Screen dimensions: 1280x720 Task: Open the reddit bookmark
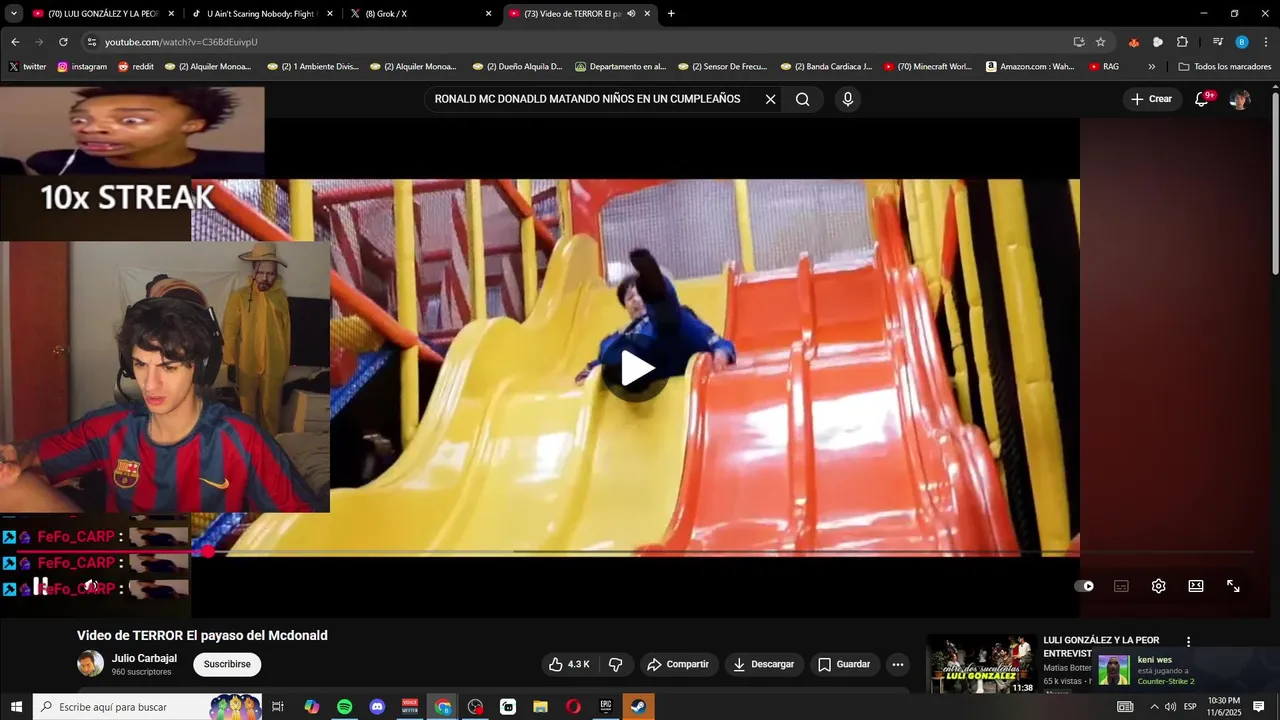coord(136,67)
